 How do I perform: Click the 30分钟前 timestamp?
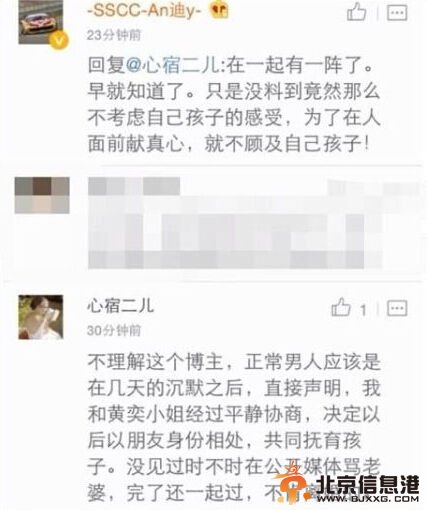click(114, 330)
